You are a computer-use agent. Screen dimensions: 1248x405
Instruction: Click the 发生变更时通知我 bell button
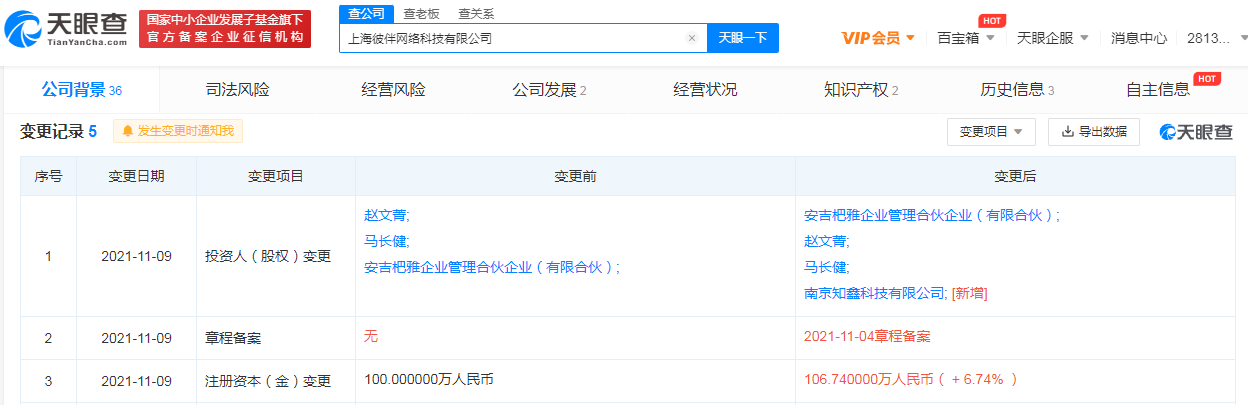pos(178,131)
